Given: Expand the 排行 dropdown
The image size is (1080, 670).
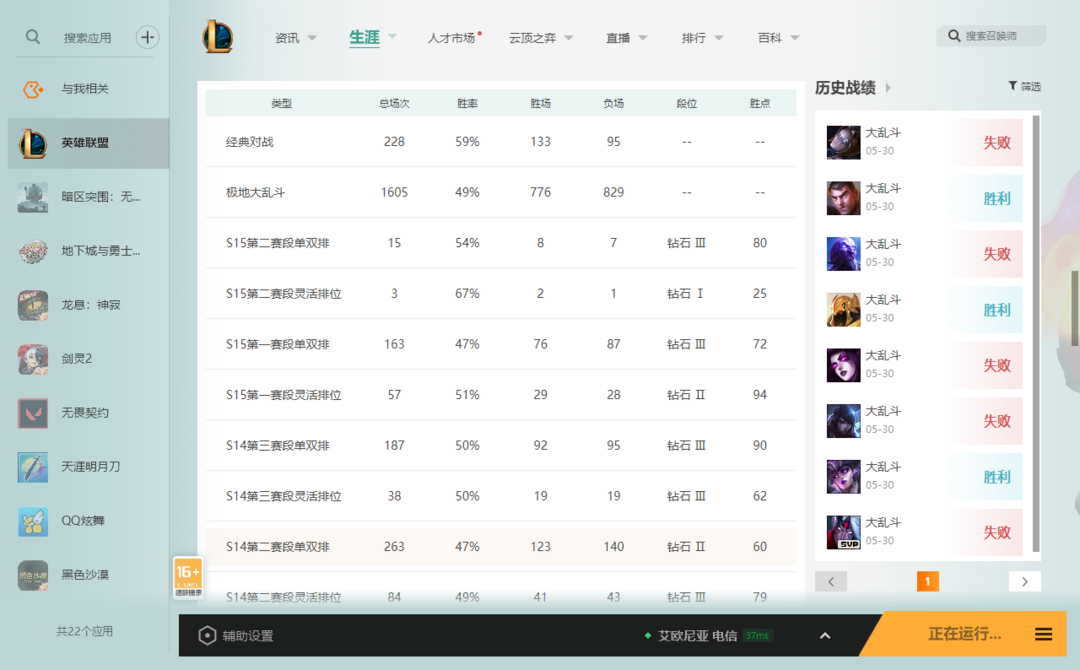Looking at the screenshot, I should tap(719, 38).
